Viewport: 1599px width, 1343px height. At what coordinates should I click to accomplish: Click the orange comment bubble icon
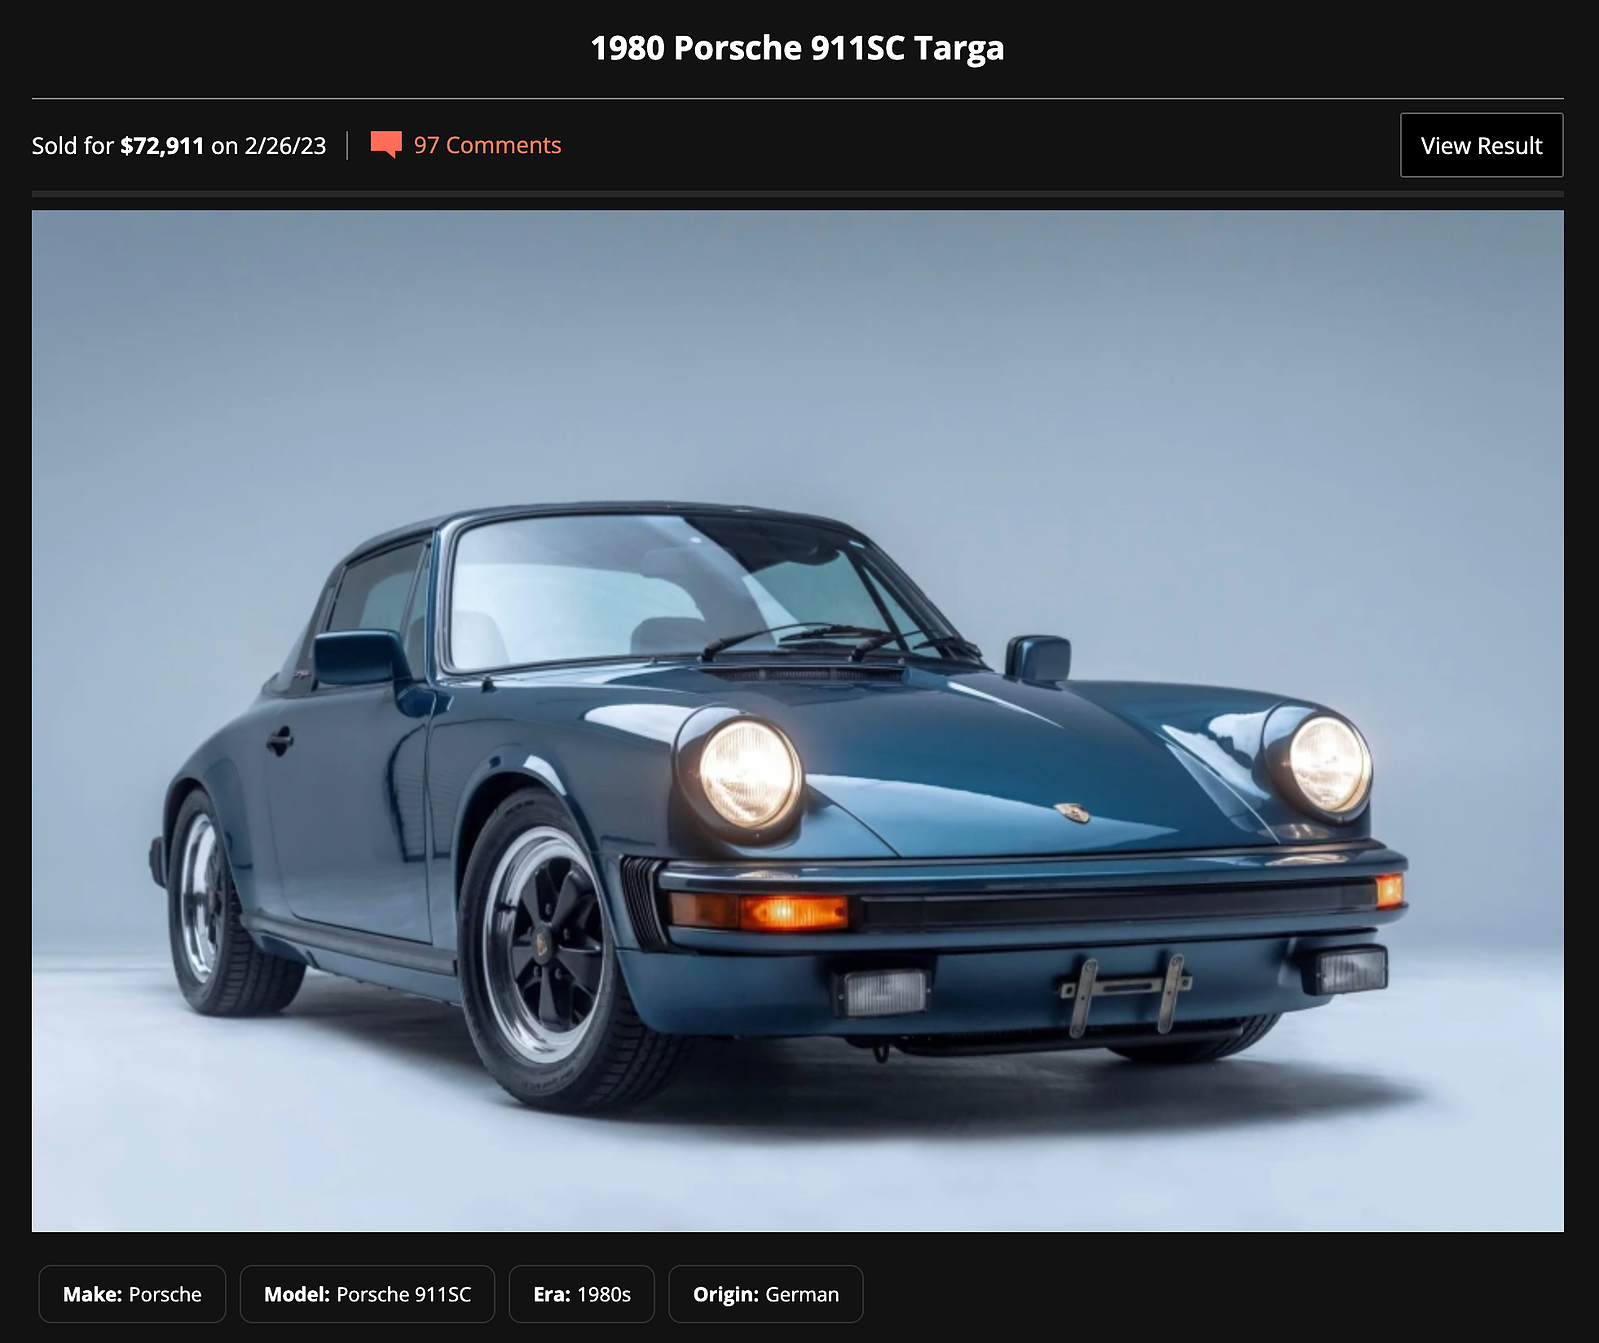pyautogui.click(x=386, y=145)
